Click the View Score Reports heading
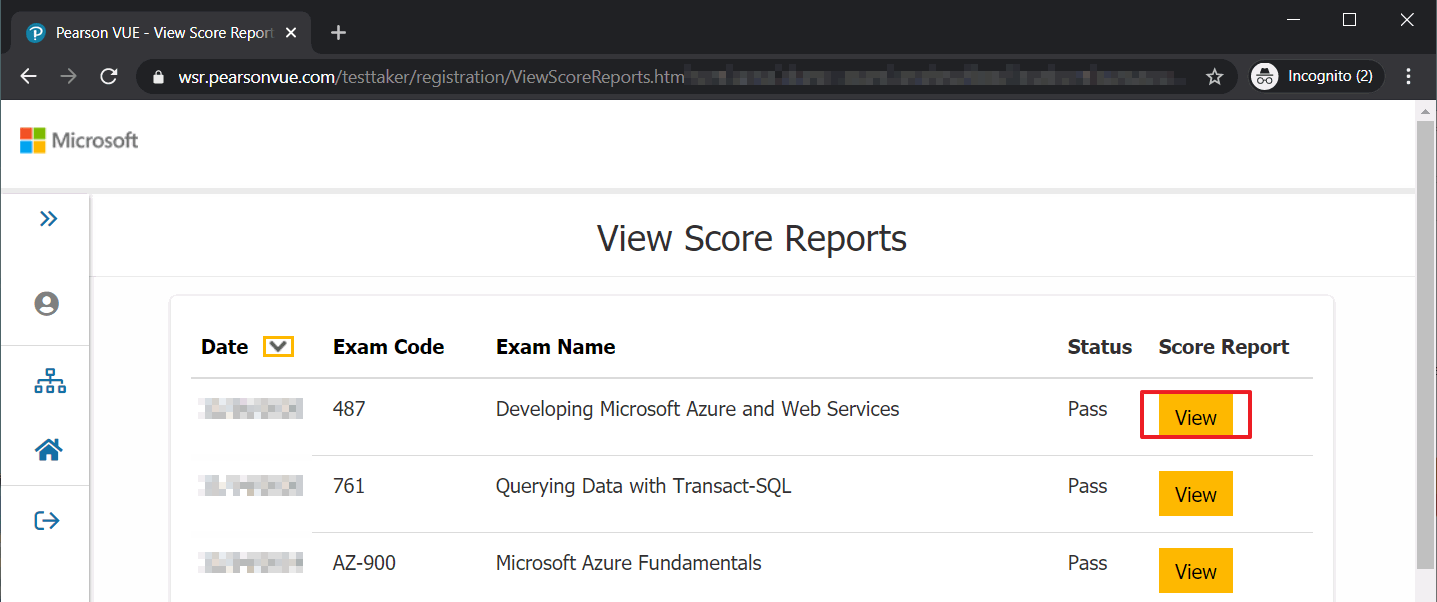Image resolution: width=1437 pixels, height=602 pixels. 752,239
